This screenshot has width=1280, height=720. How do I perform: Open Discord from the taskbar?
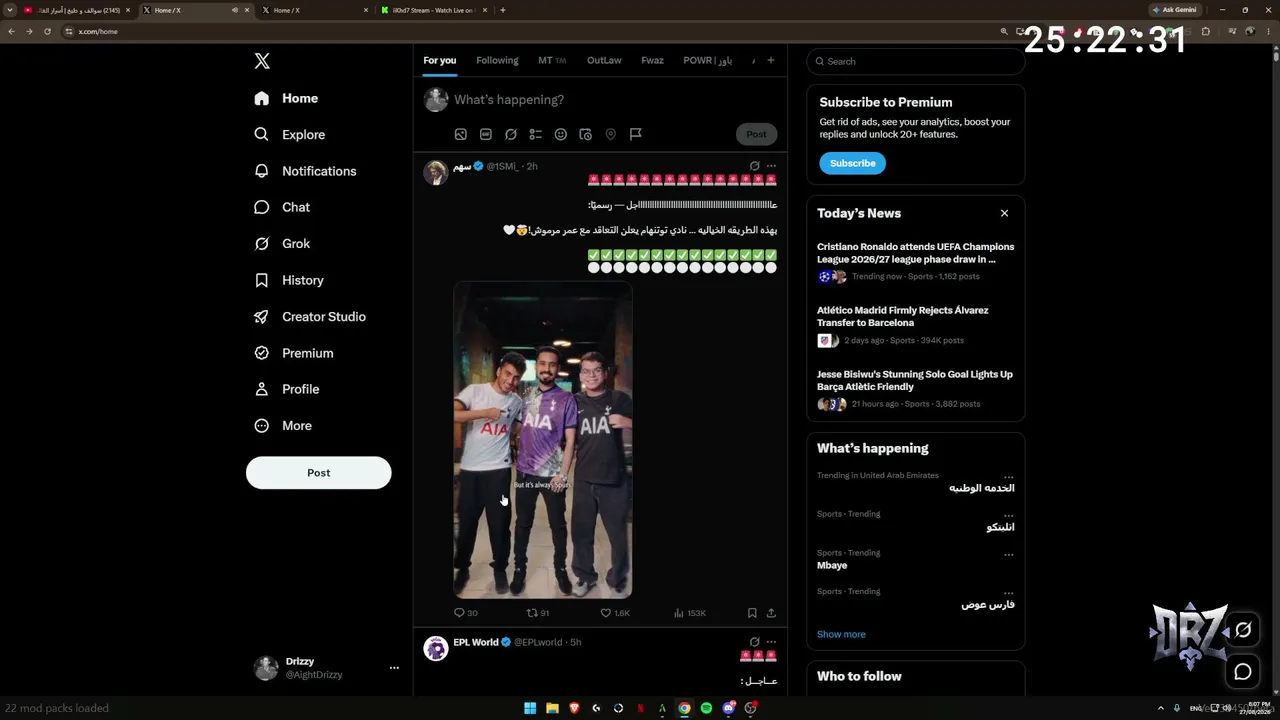click(x=728, y=708)
